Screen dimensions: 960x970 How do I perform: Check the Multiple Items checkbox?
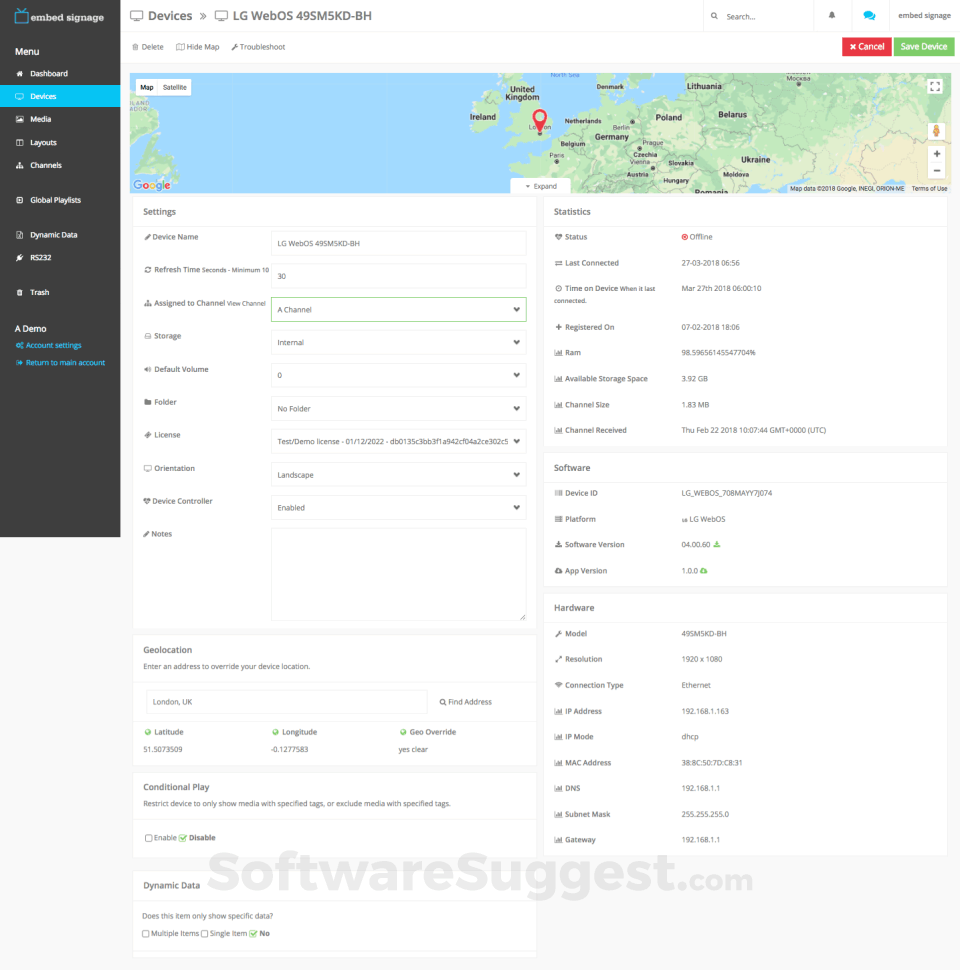click(146, 934)
